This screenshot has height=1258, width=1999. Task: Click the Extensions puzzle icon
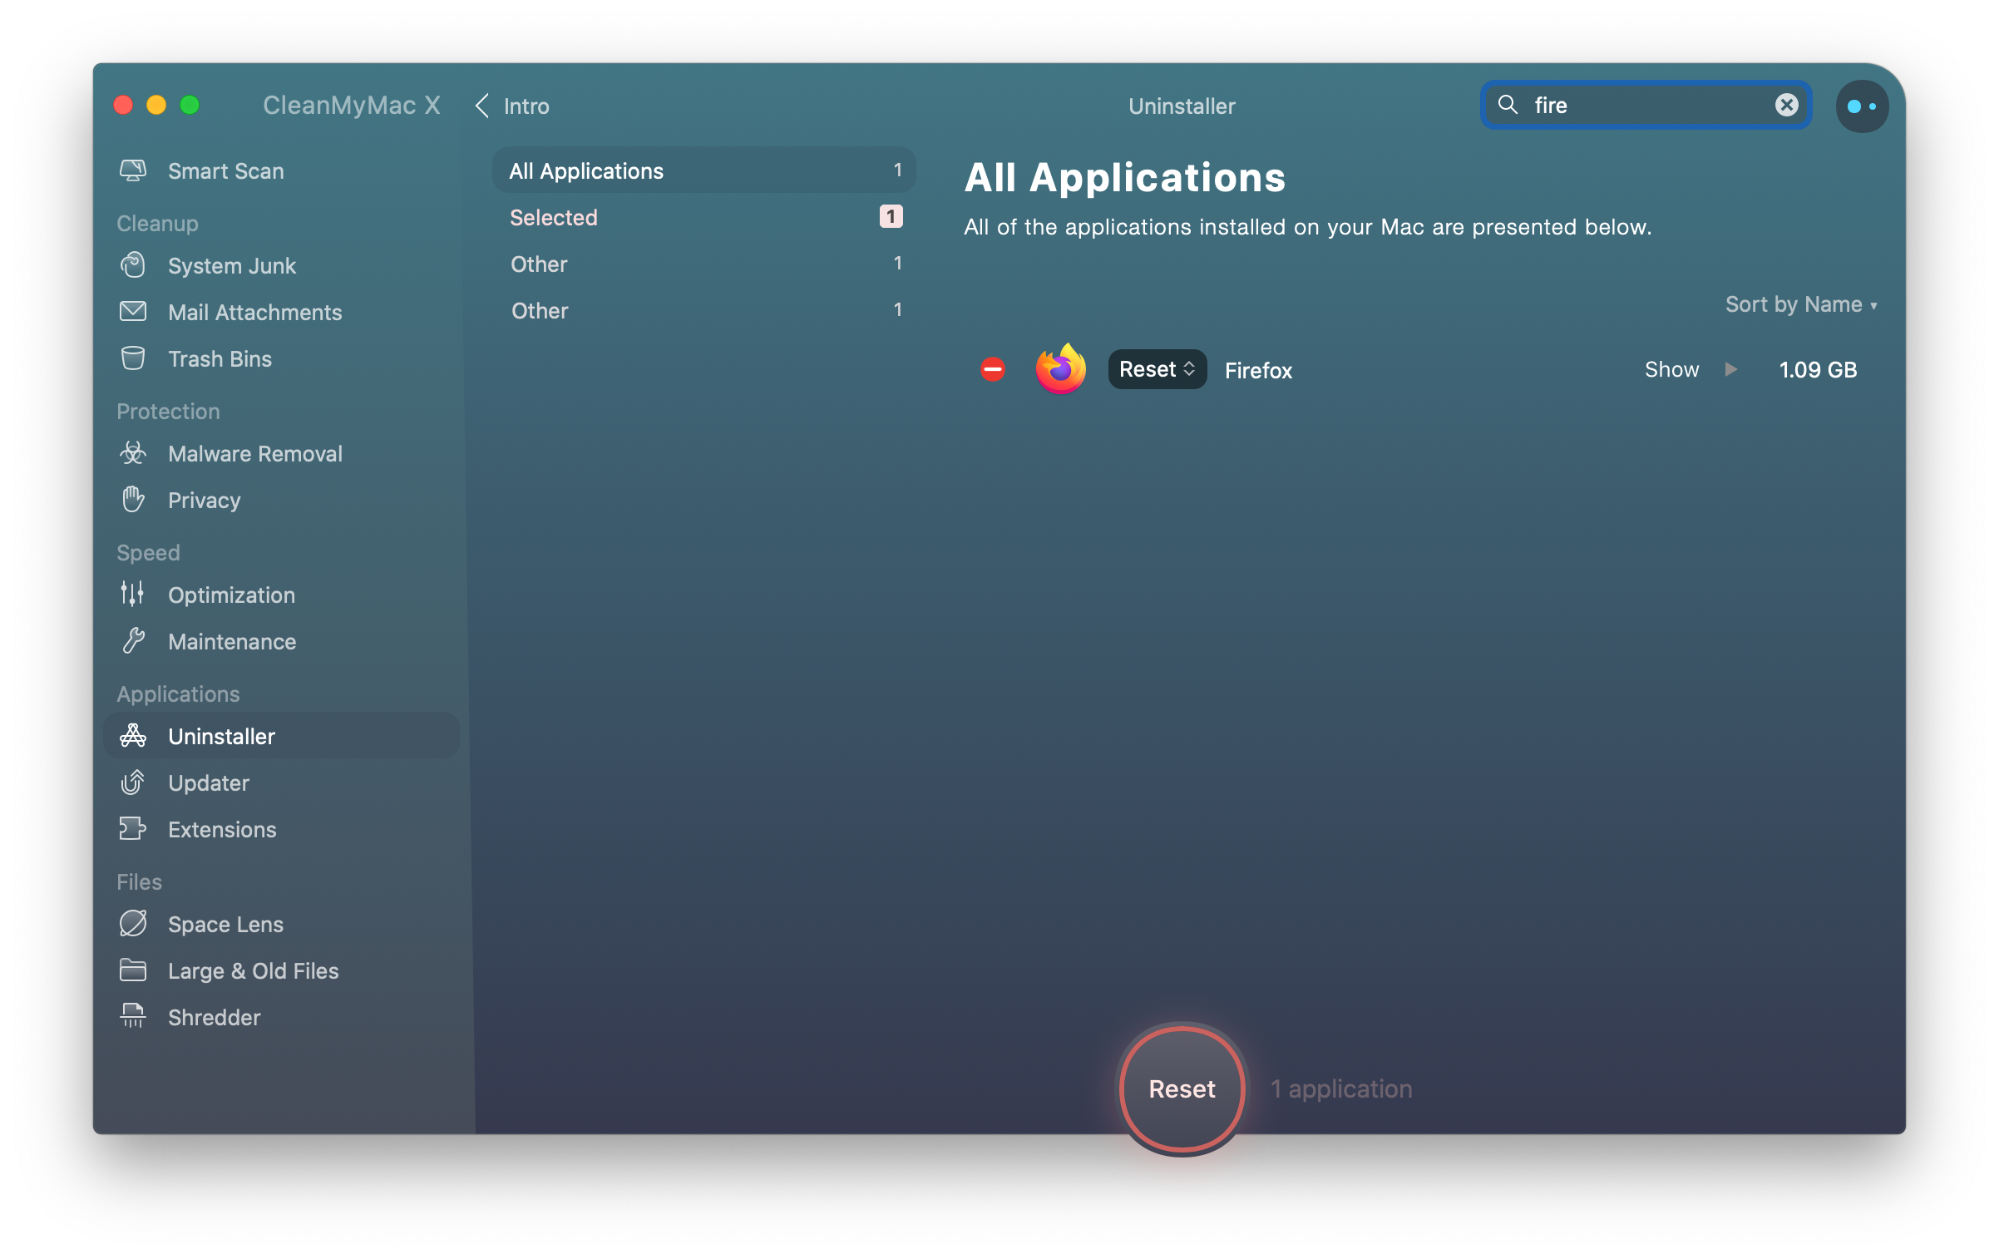pyautogui.click(x=133, y=829)
